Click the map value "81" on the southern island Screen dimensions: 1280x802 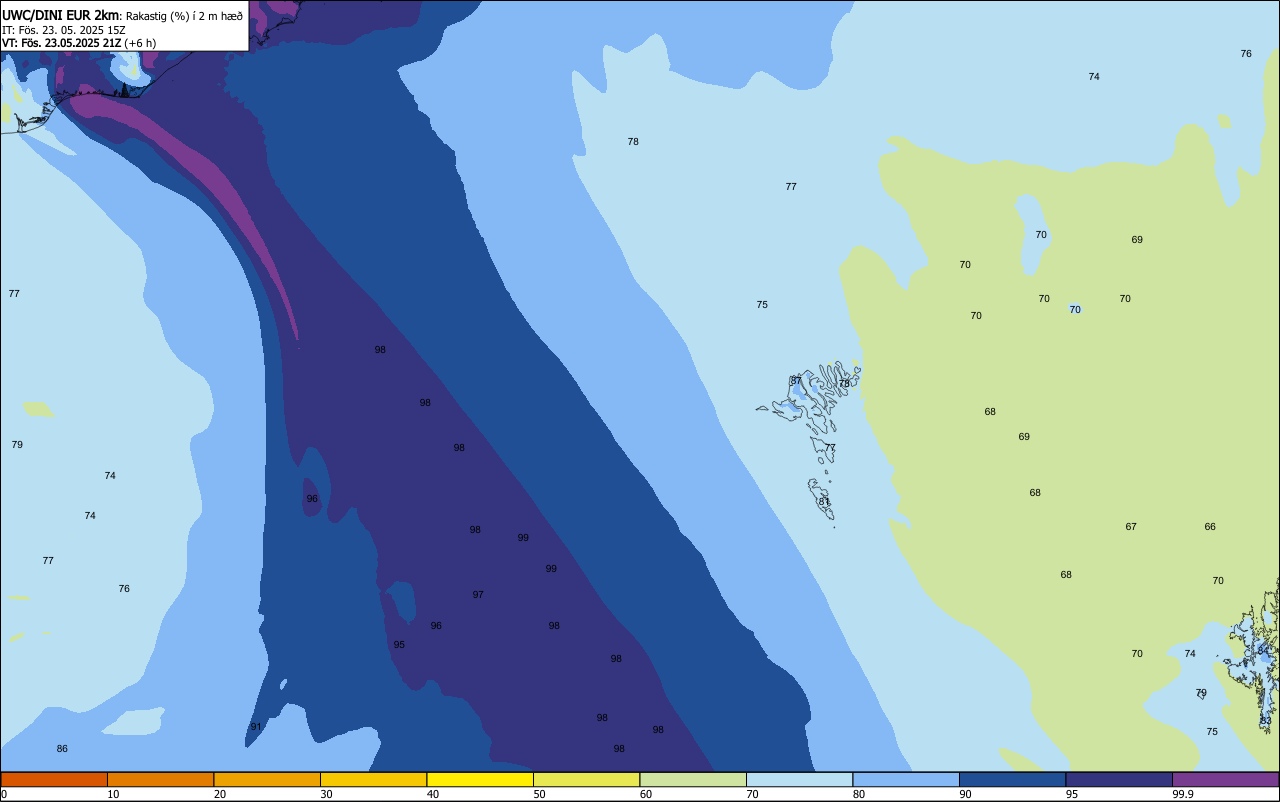click(x=824, y=501)
